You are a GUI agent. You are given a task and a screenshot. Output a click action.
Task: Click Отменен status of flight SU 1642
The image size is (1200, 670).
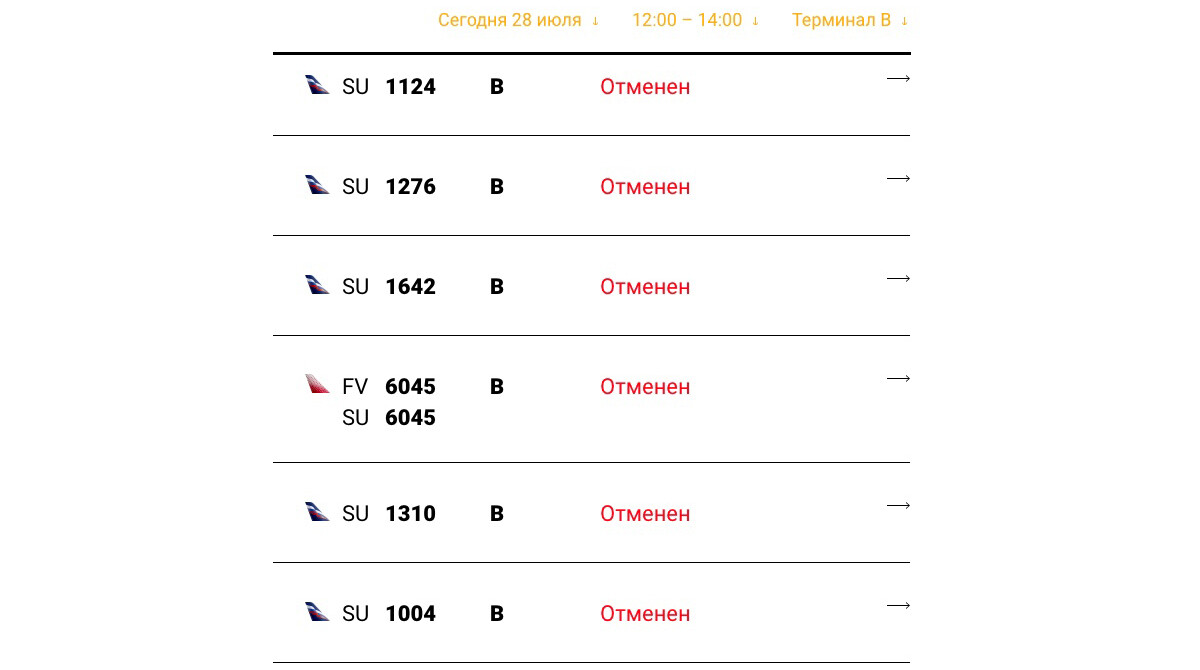[x=645, y=287]
